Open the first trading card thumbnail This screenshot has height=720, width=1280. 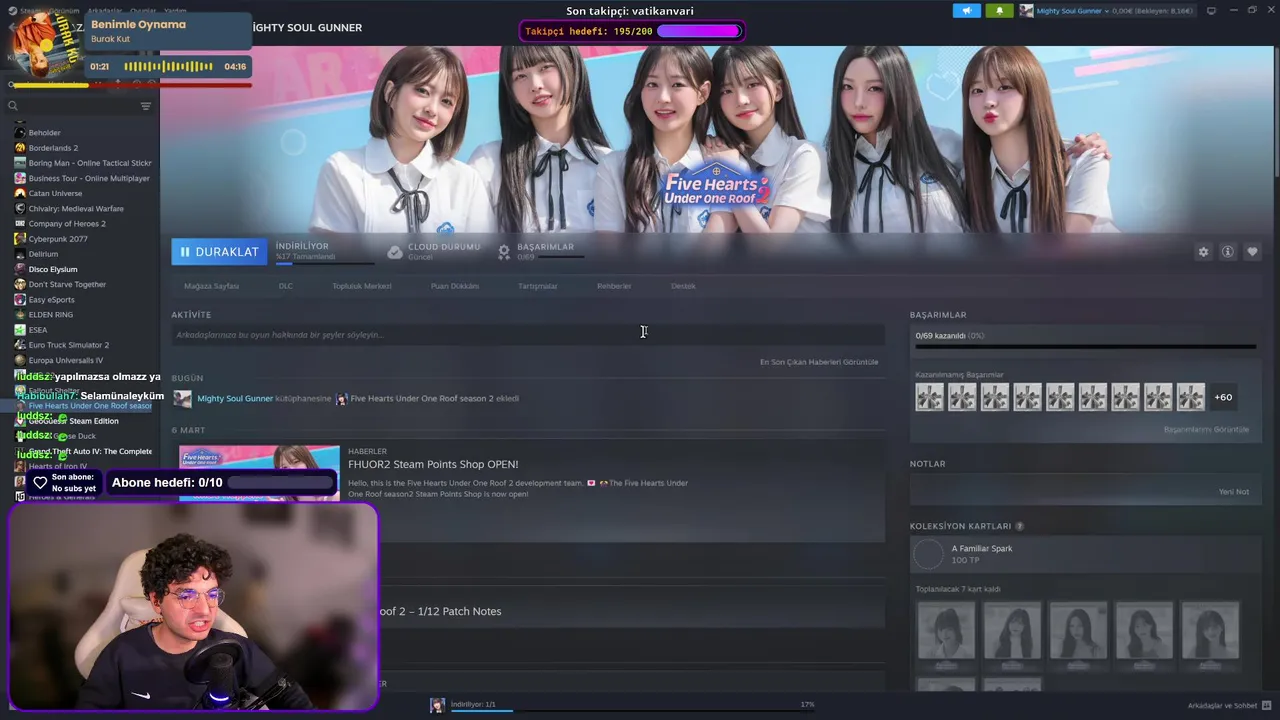(x=946, y=630)
